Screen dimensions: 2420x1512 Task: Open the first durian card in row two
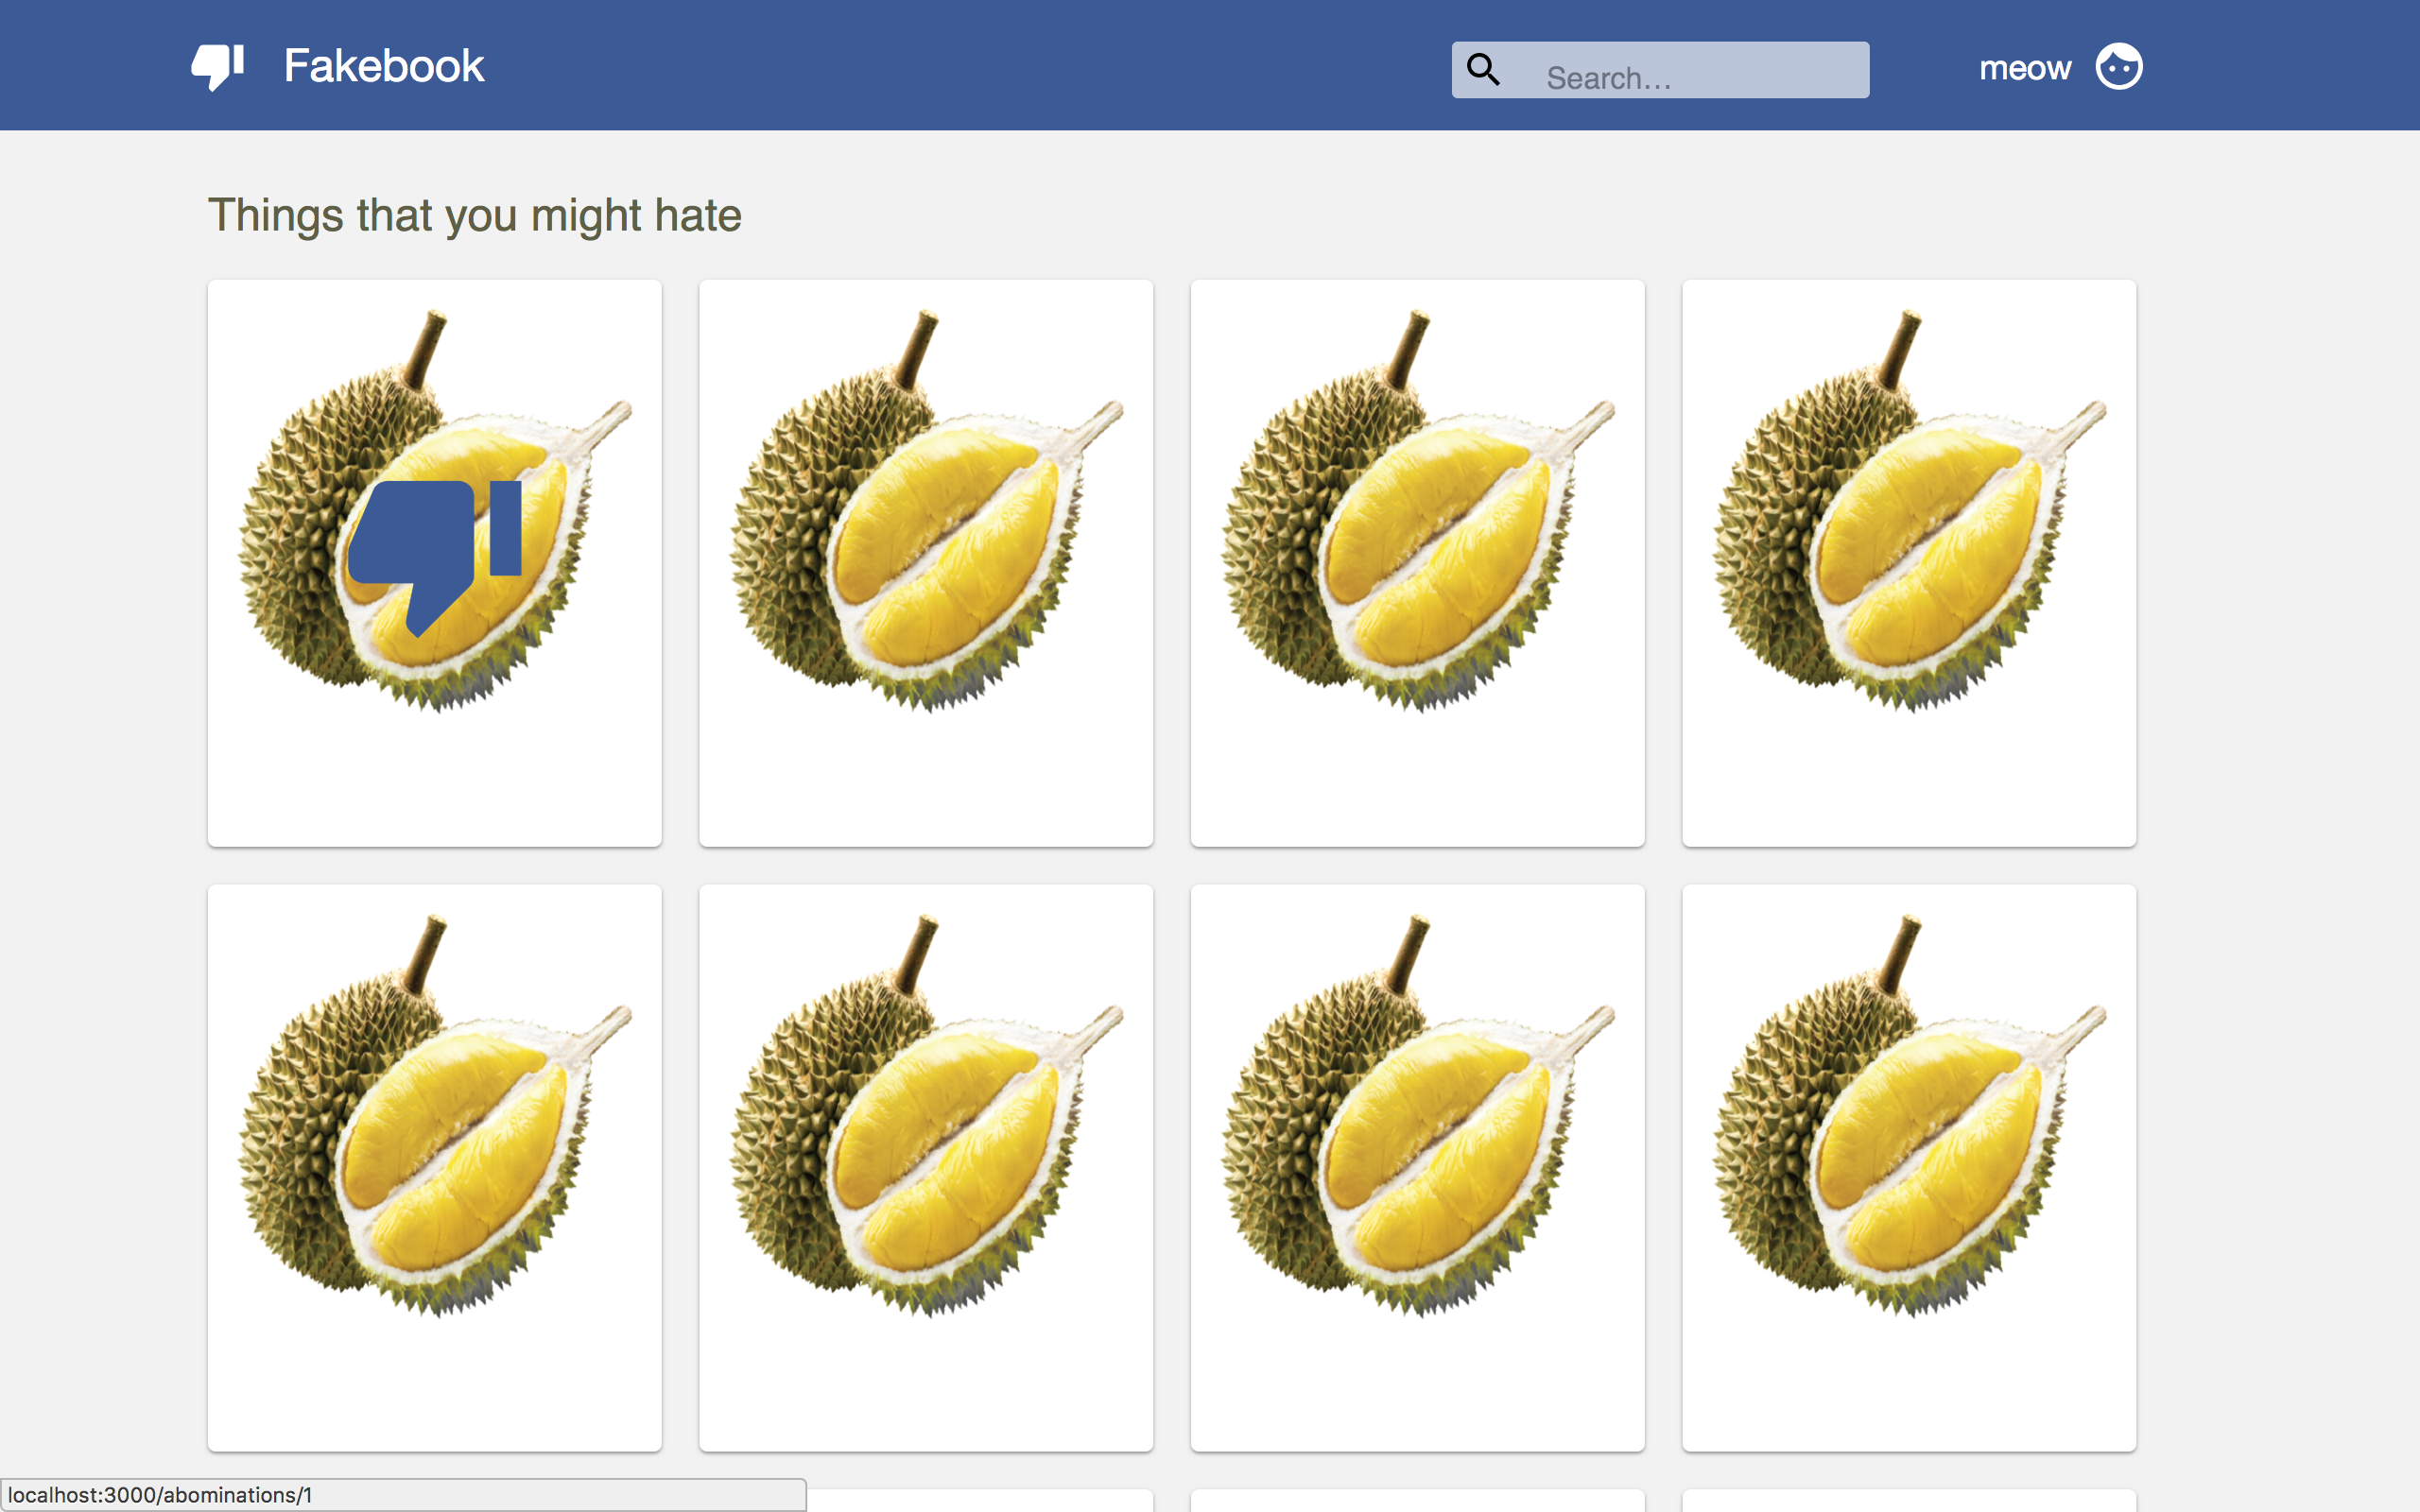click(x=435, y=1168)
